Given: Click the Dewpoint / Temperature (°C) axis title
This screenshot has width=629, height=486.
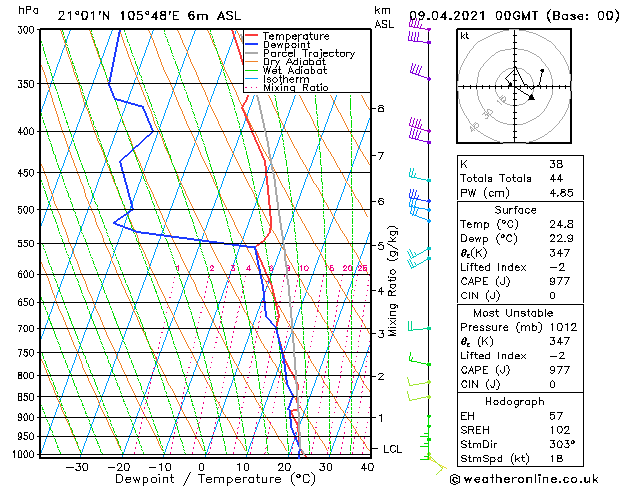Looking at the screenshot, I should 215,479.
